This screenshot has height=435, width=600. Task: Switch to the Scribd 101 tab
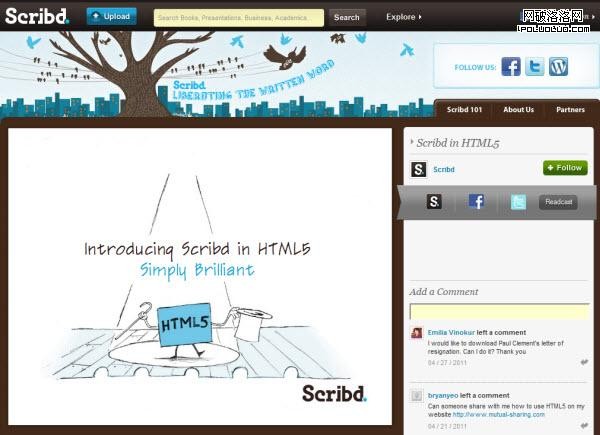point(463,110)
